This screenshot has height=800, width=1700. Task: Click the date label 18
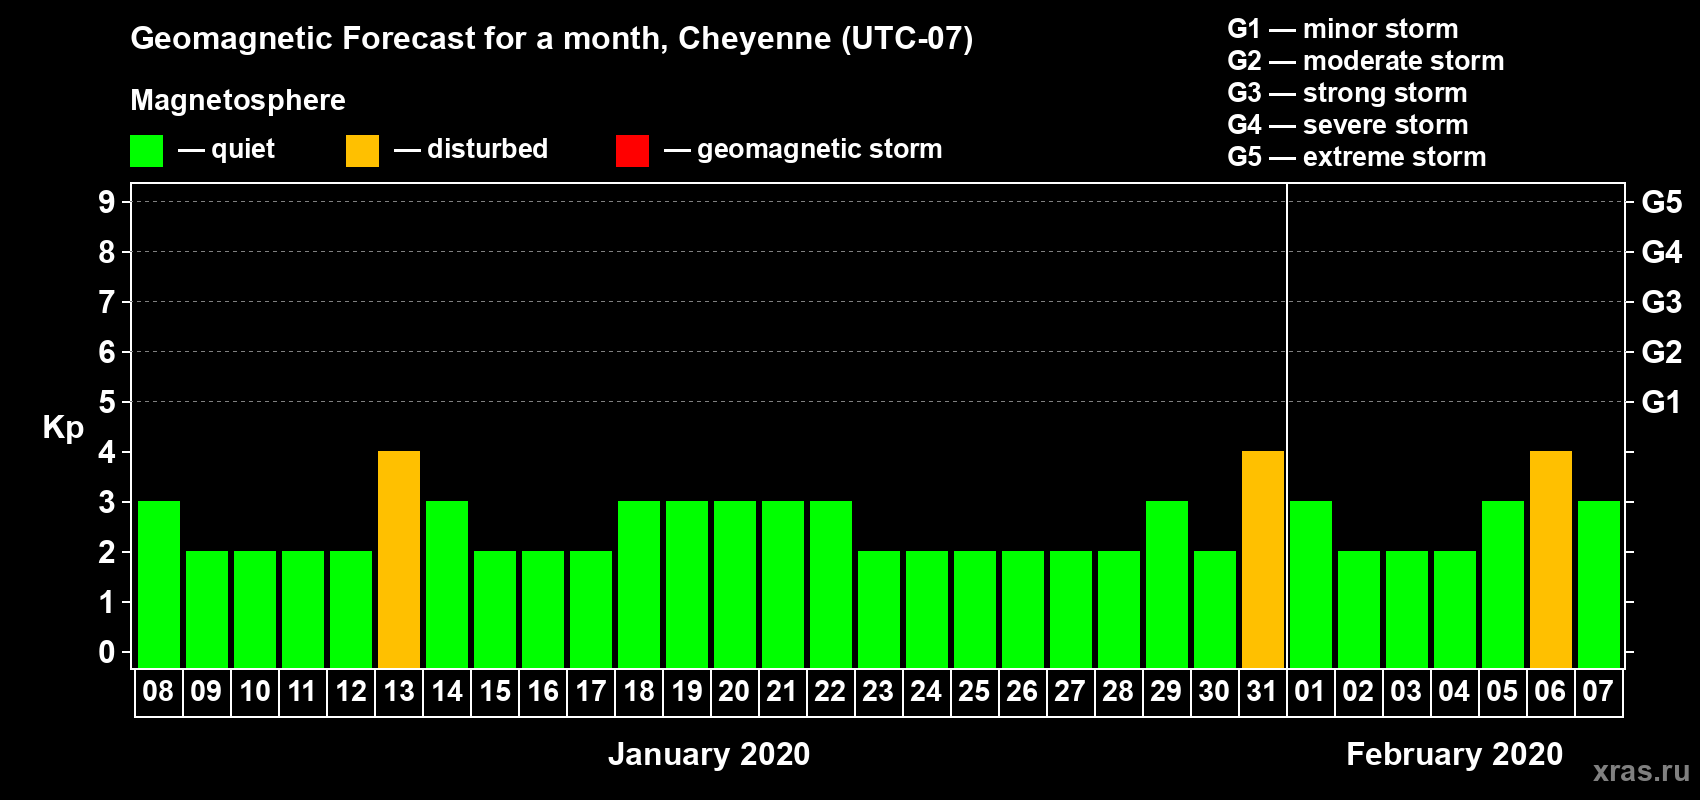(x=639, y=692)
